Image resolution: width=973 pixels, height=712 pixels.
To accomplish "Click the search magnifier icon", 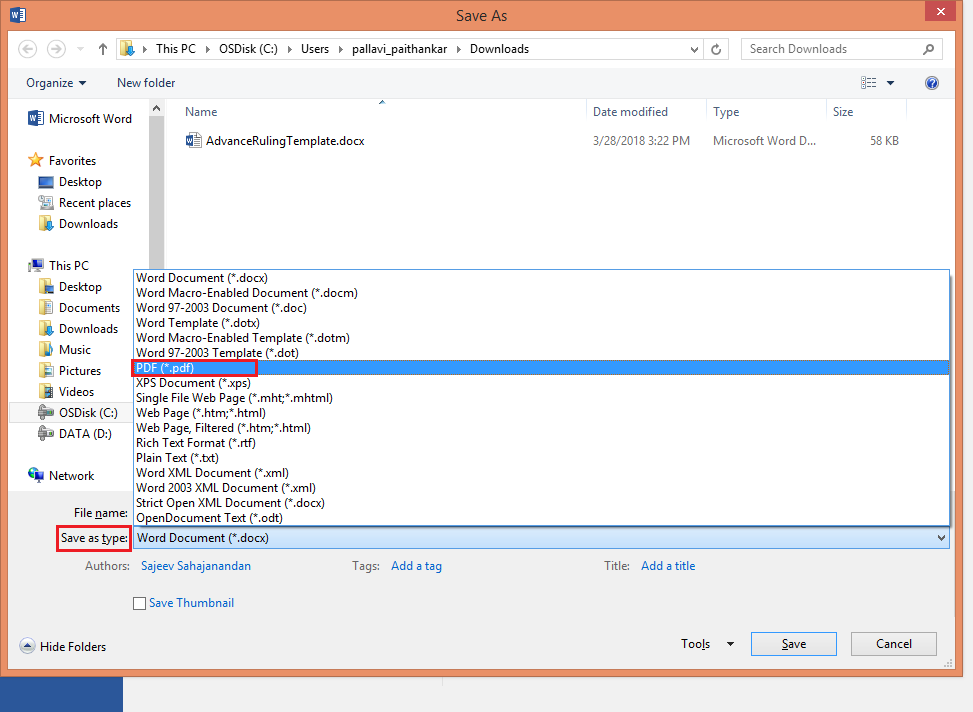I will click(928, 49).
